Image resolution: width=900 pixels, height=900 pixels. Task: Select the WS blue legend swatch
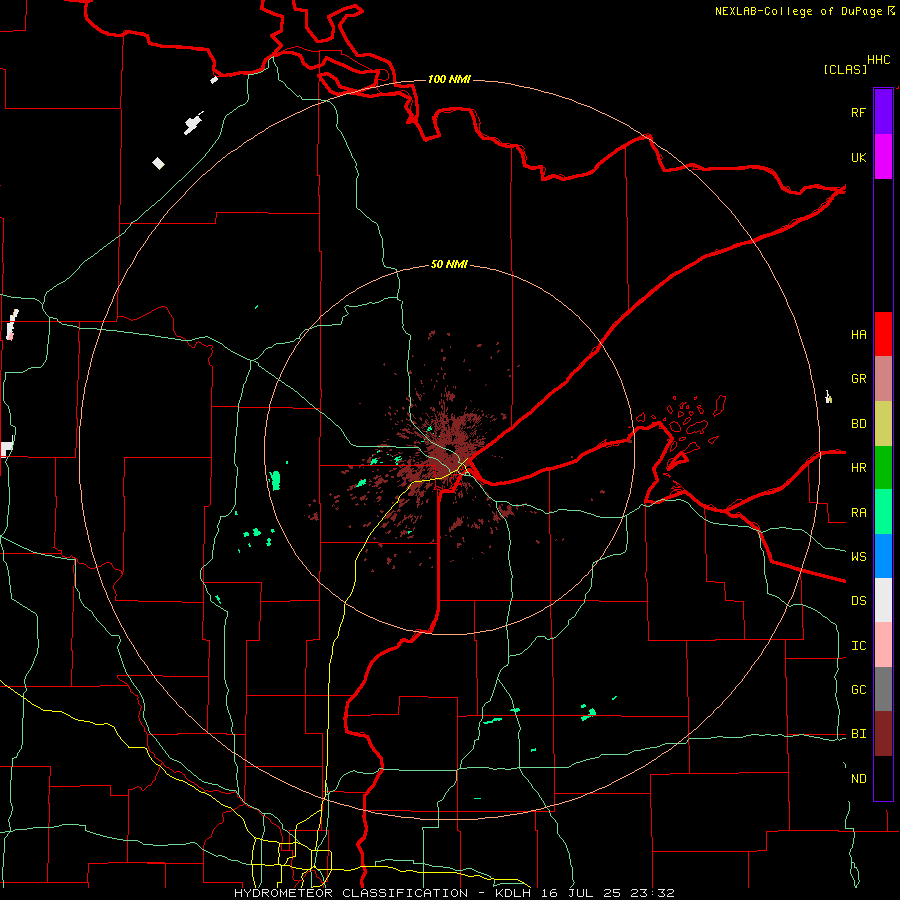point(883,556)
